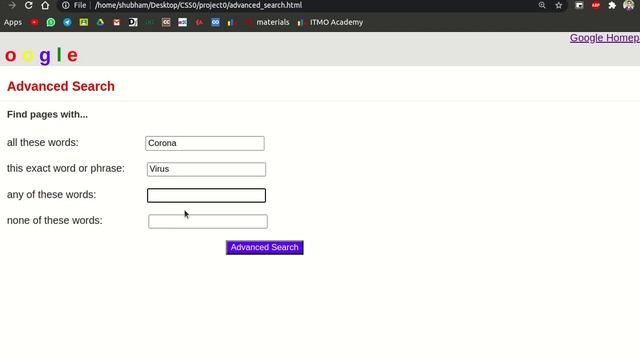The width and height of the screenshot is (640, 360).
Task: Select the red 'Advanced Search' heading
Action: 61,87
